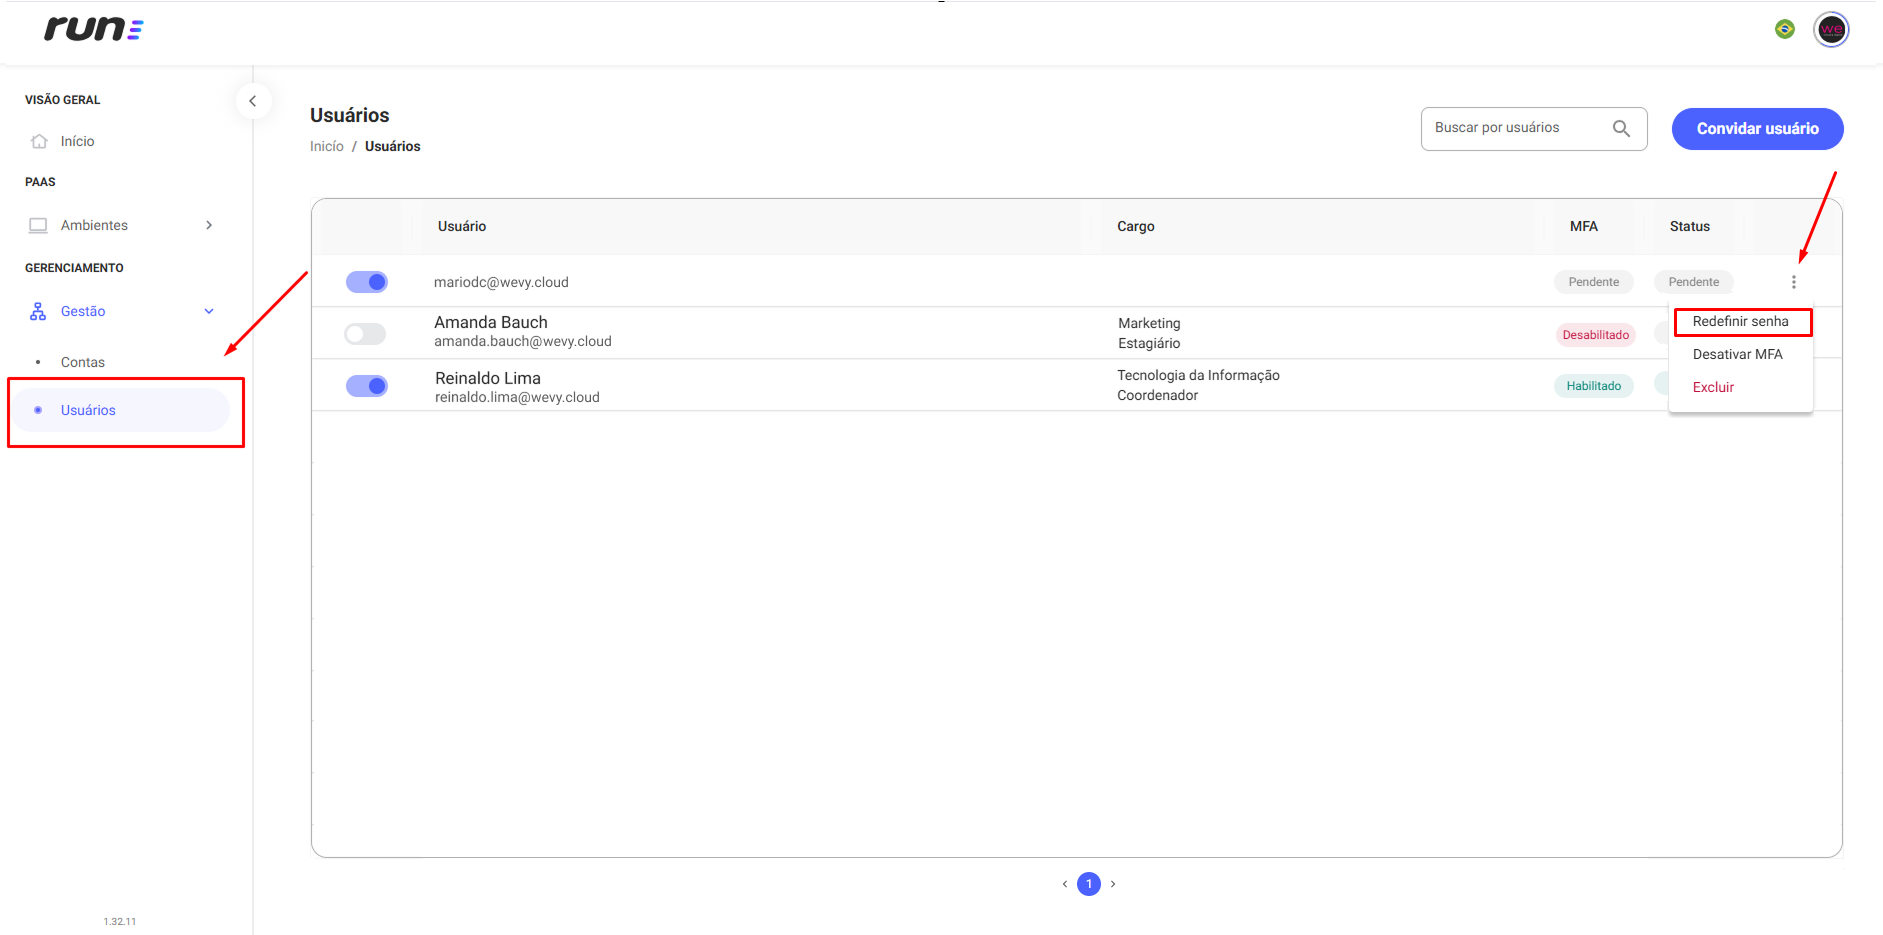Disable the Reinaldo Lima user switch
This screenshot has width=1883, height=935.
tap(367, 386)
